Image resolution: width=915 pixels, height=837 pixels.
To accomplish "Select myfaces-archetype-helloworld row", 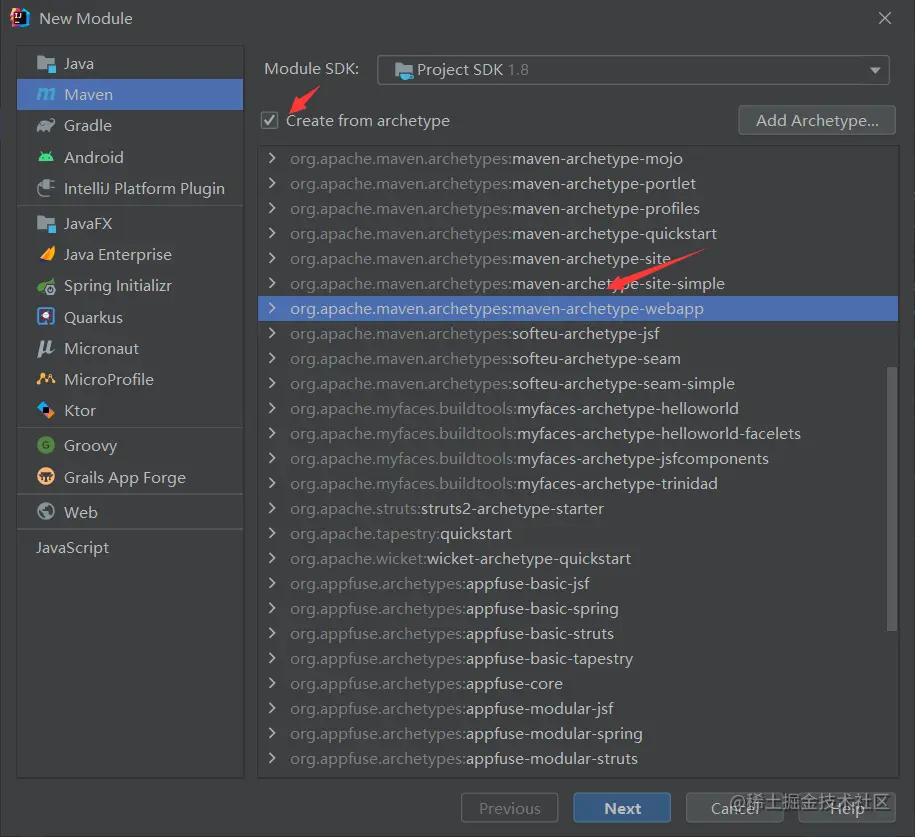I will (578, 409).
